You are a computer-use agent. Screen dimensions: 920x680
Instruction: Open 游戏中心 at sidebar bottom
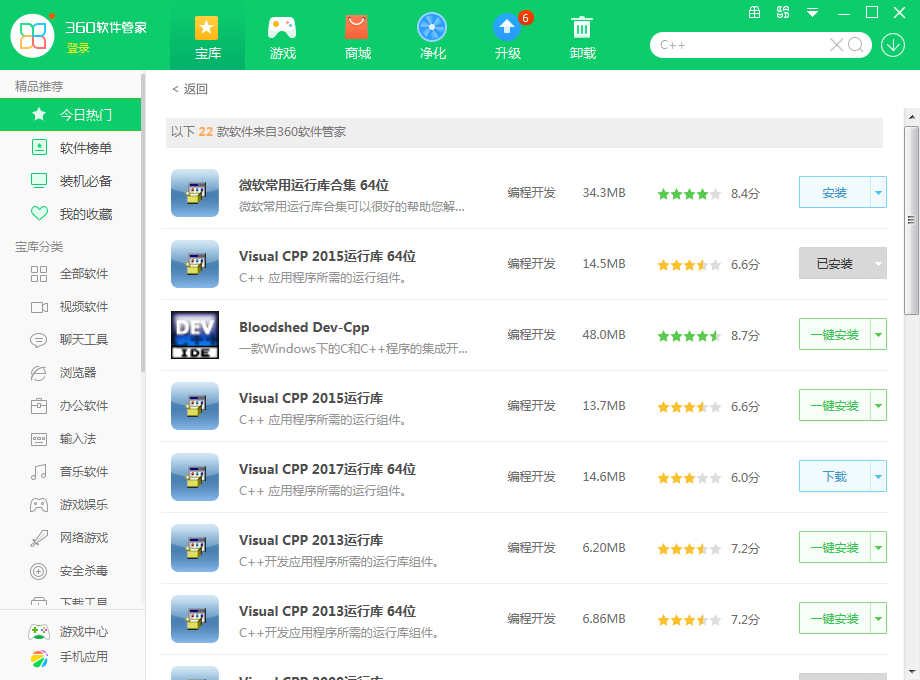70,631
